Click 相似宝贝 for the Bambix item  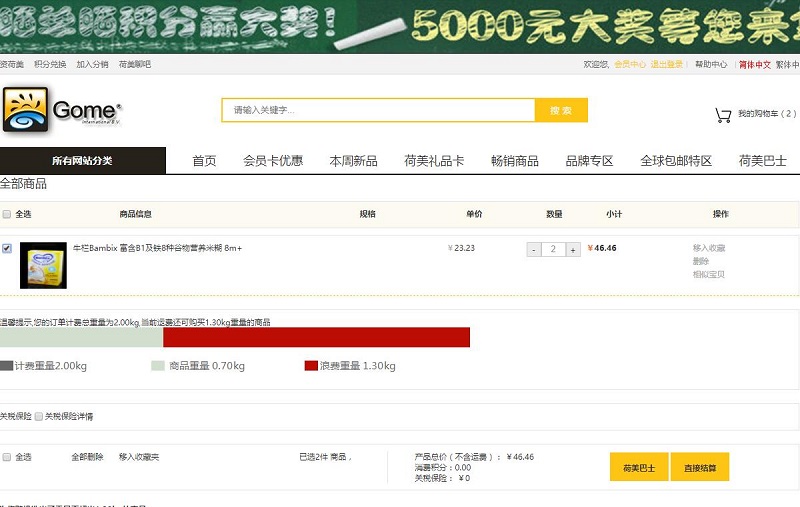(709, 274)
